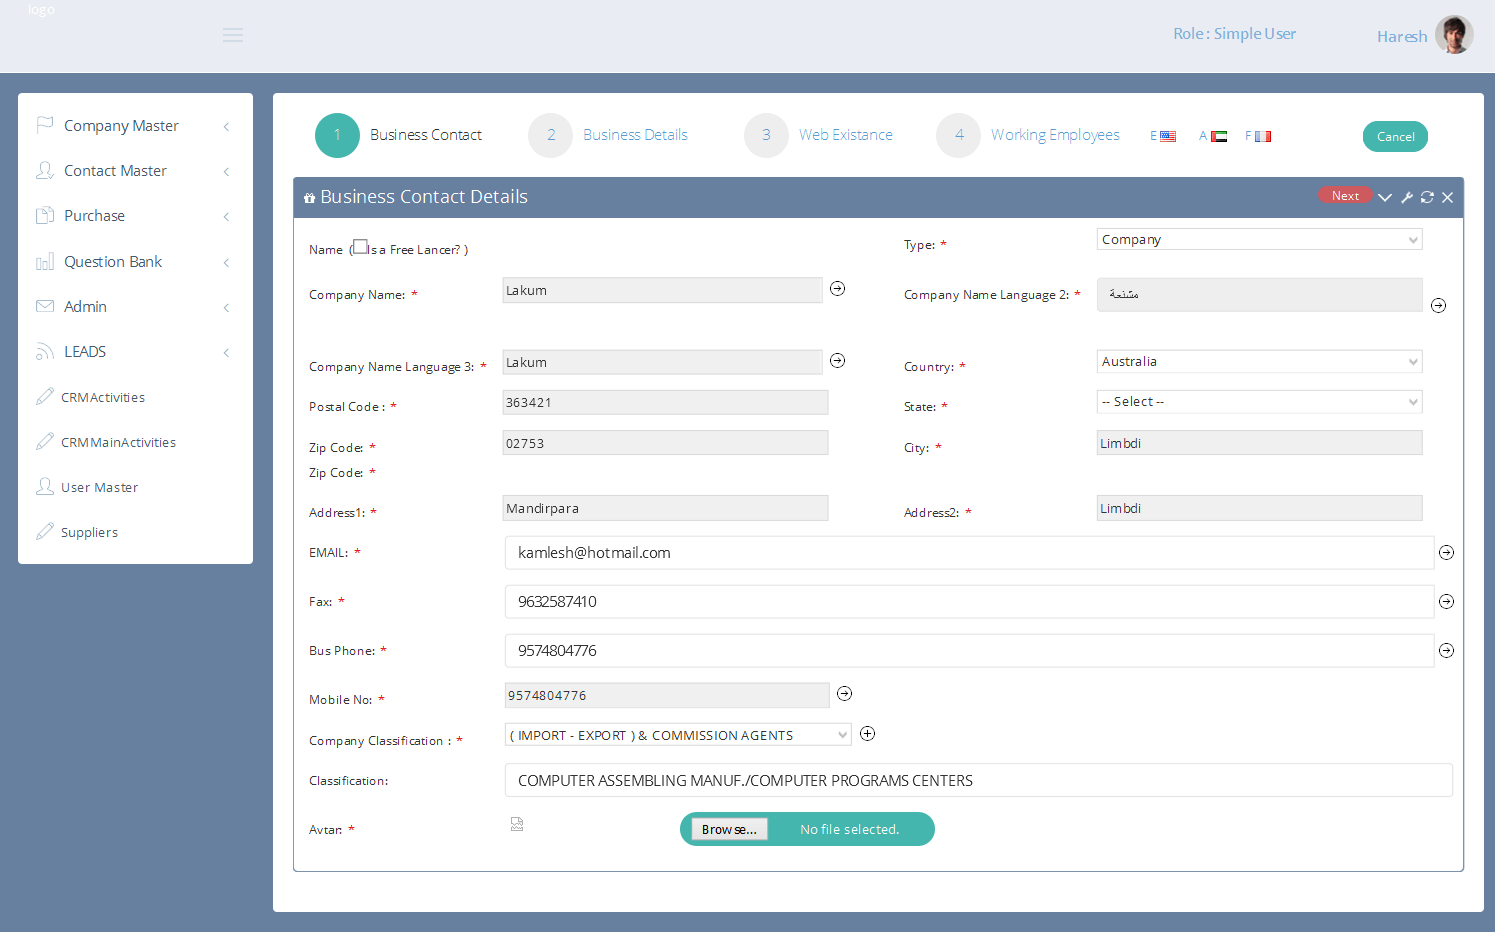Open the Country dropdown showing Australia
1495x932 pixels.
pyautogui.click(x=1258, y=362)
